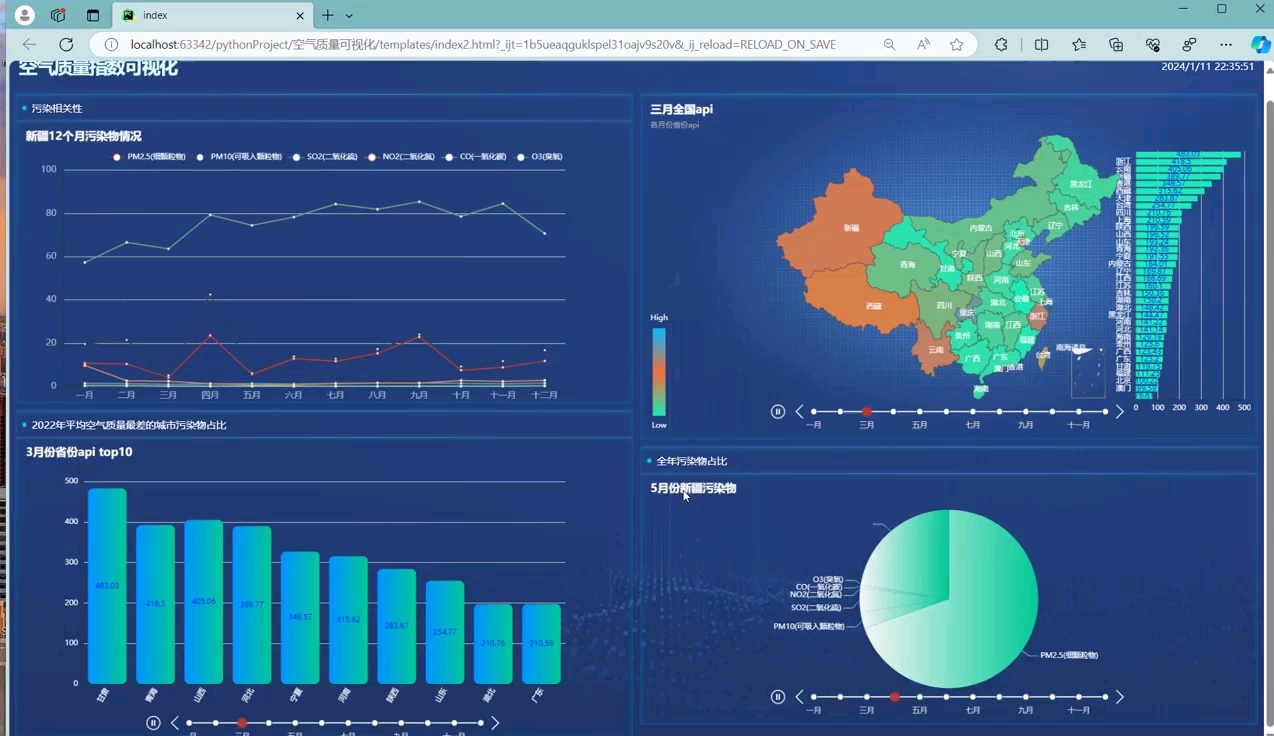Open browser extensions puzzle icon

tap(1001, 44)
